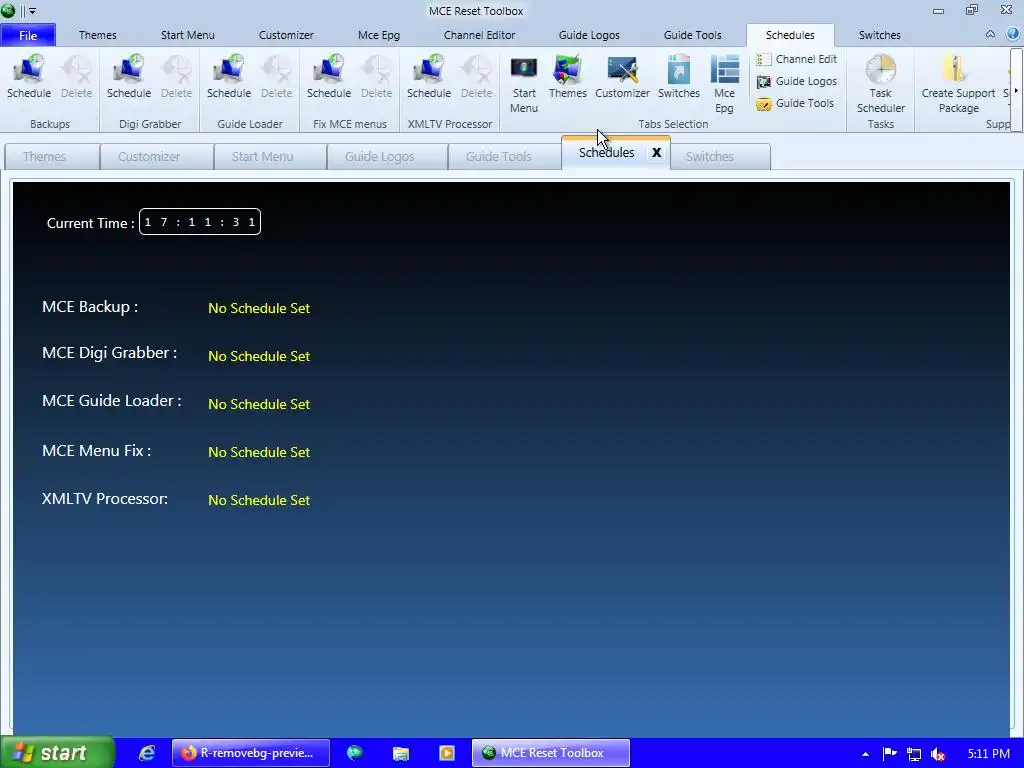
Task: Switch to the Start Menu ribbon tab
Action: point(187,35)
